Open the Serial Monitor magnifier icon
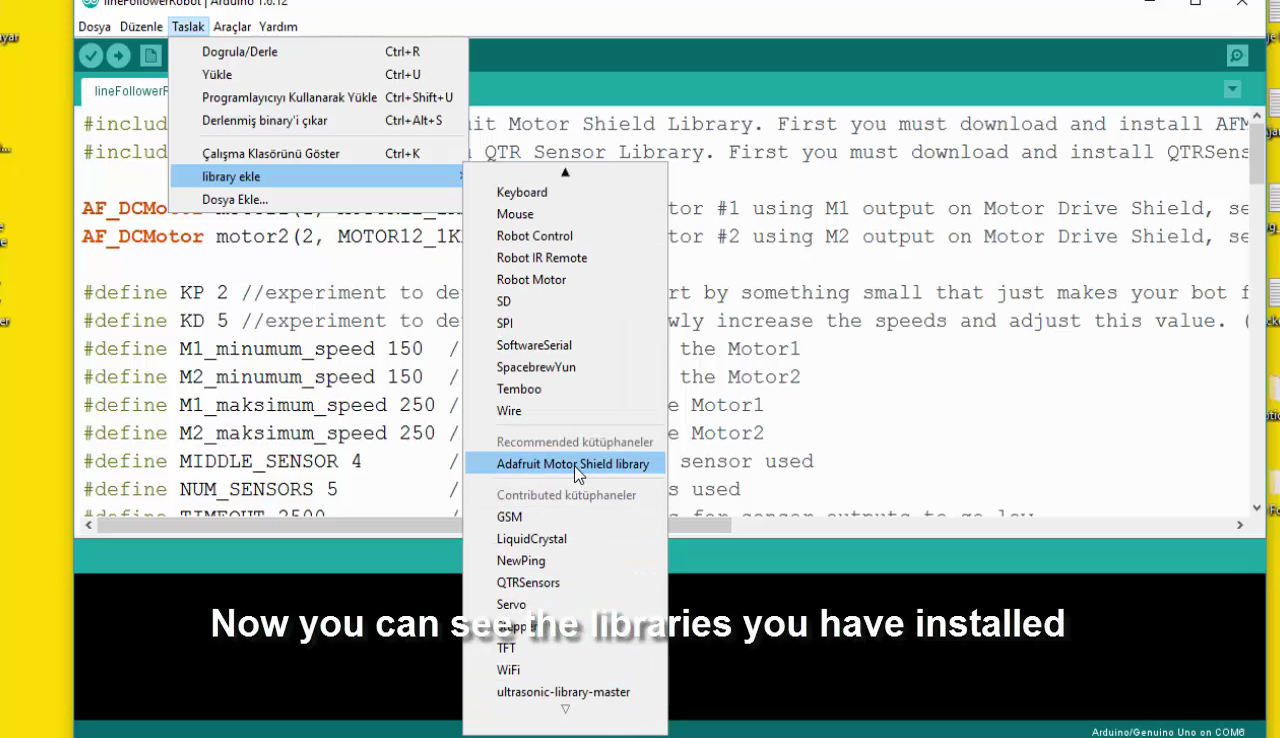 pyautogui.click(x=1237, y=56)
